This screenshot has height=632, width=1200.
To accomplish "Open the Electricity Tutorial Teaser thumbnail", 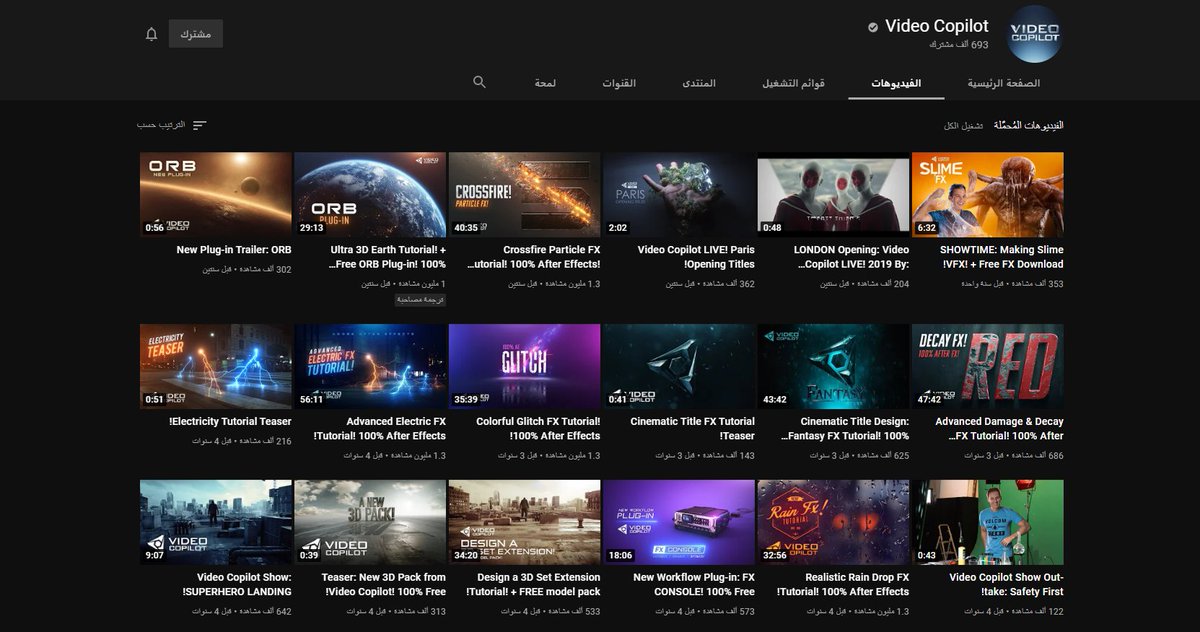I will pyautogui.click(x=216, y=366).
